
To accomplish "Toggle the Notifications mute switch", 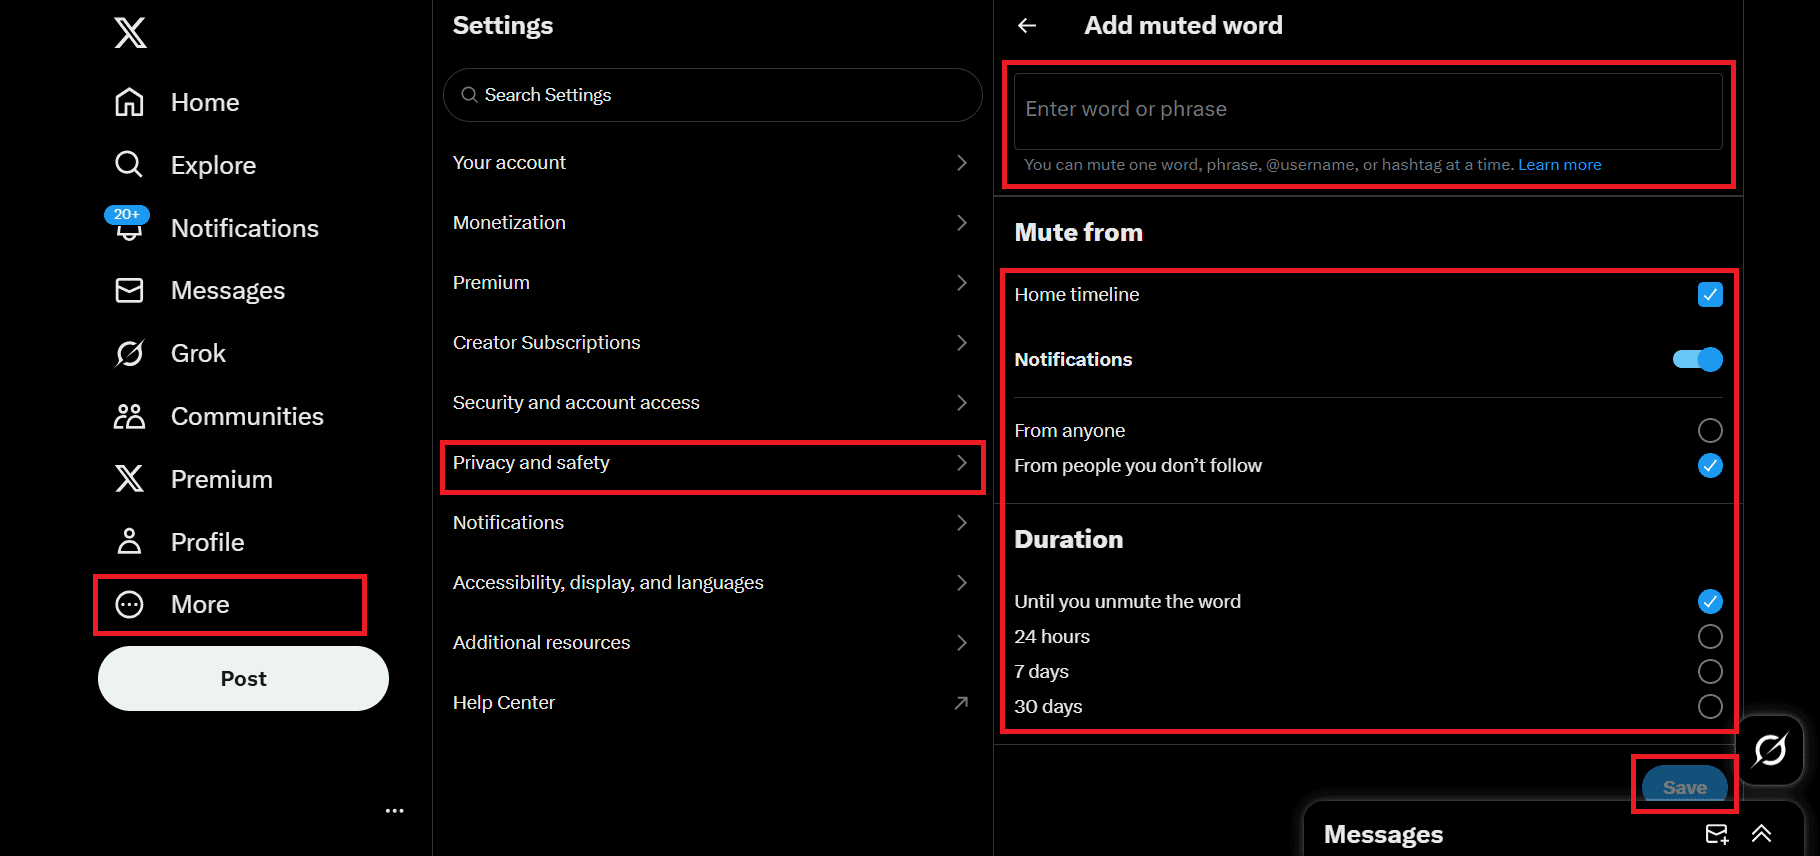I will 1698,359.
